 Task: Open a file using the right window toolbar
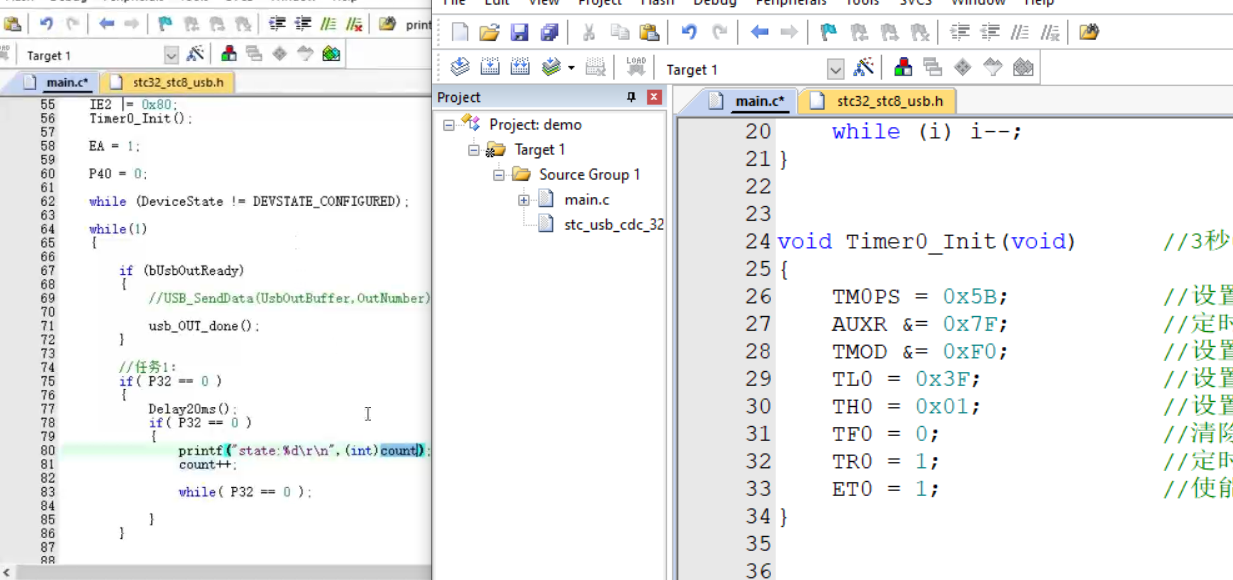point(489,33)
